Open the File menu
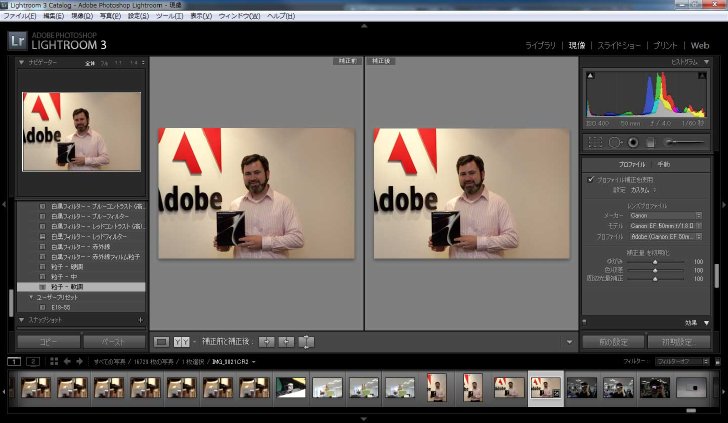 point(20,16)
